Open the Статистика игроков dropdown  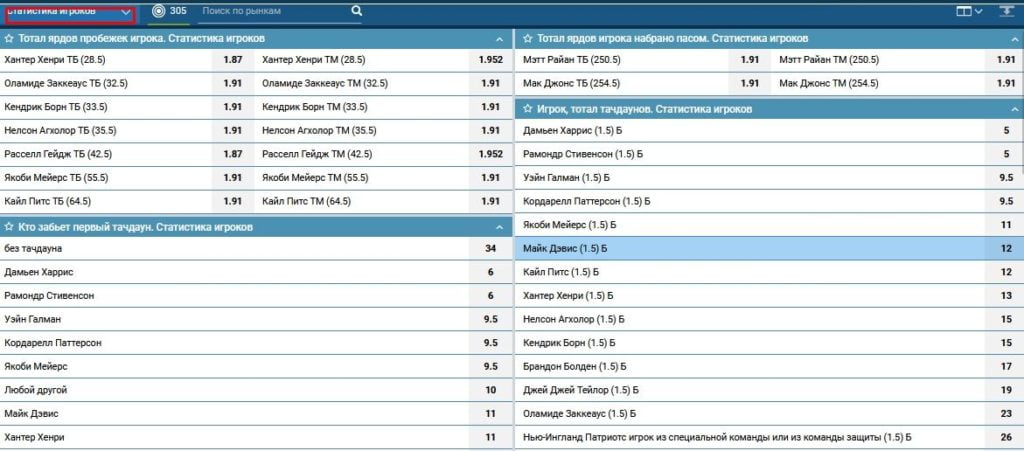coord(69,12)
